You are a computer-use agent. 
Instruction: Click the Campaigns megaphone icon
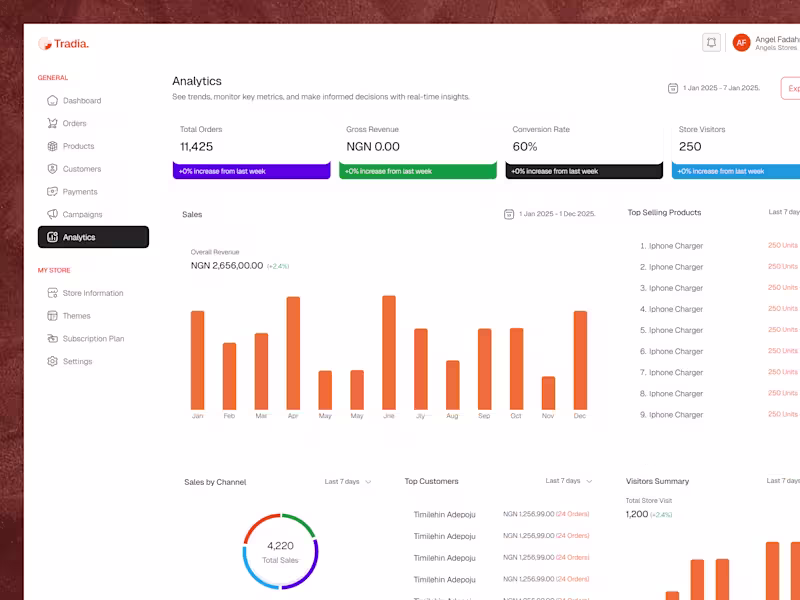[52, 214]
